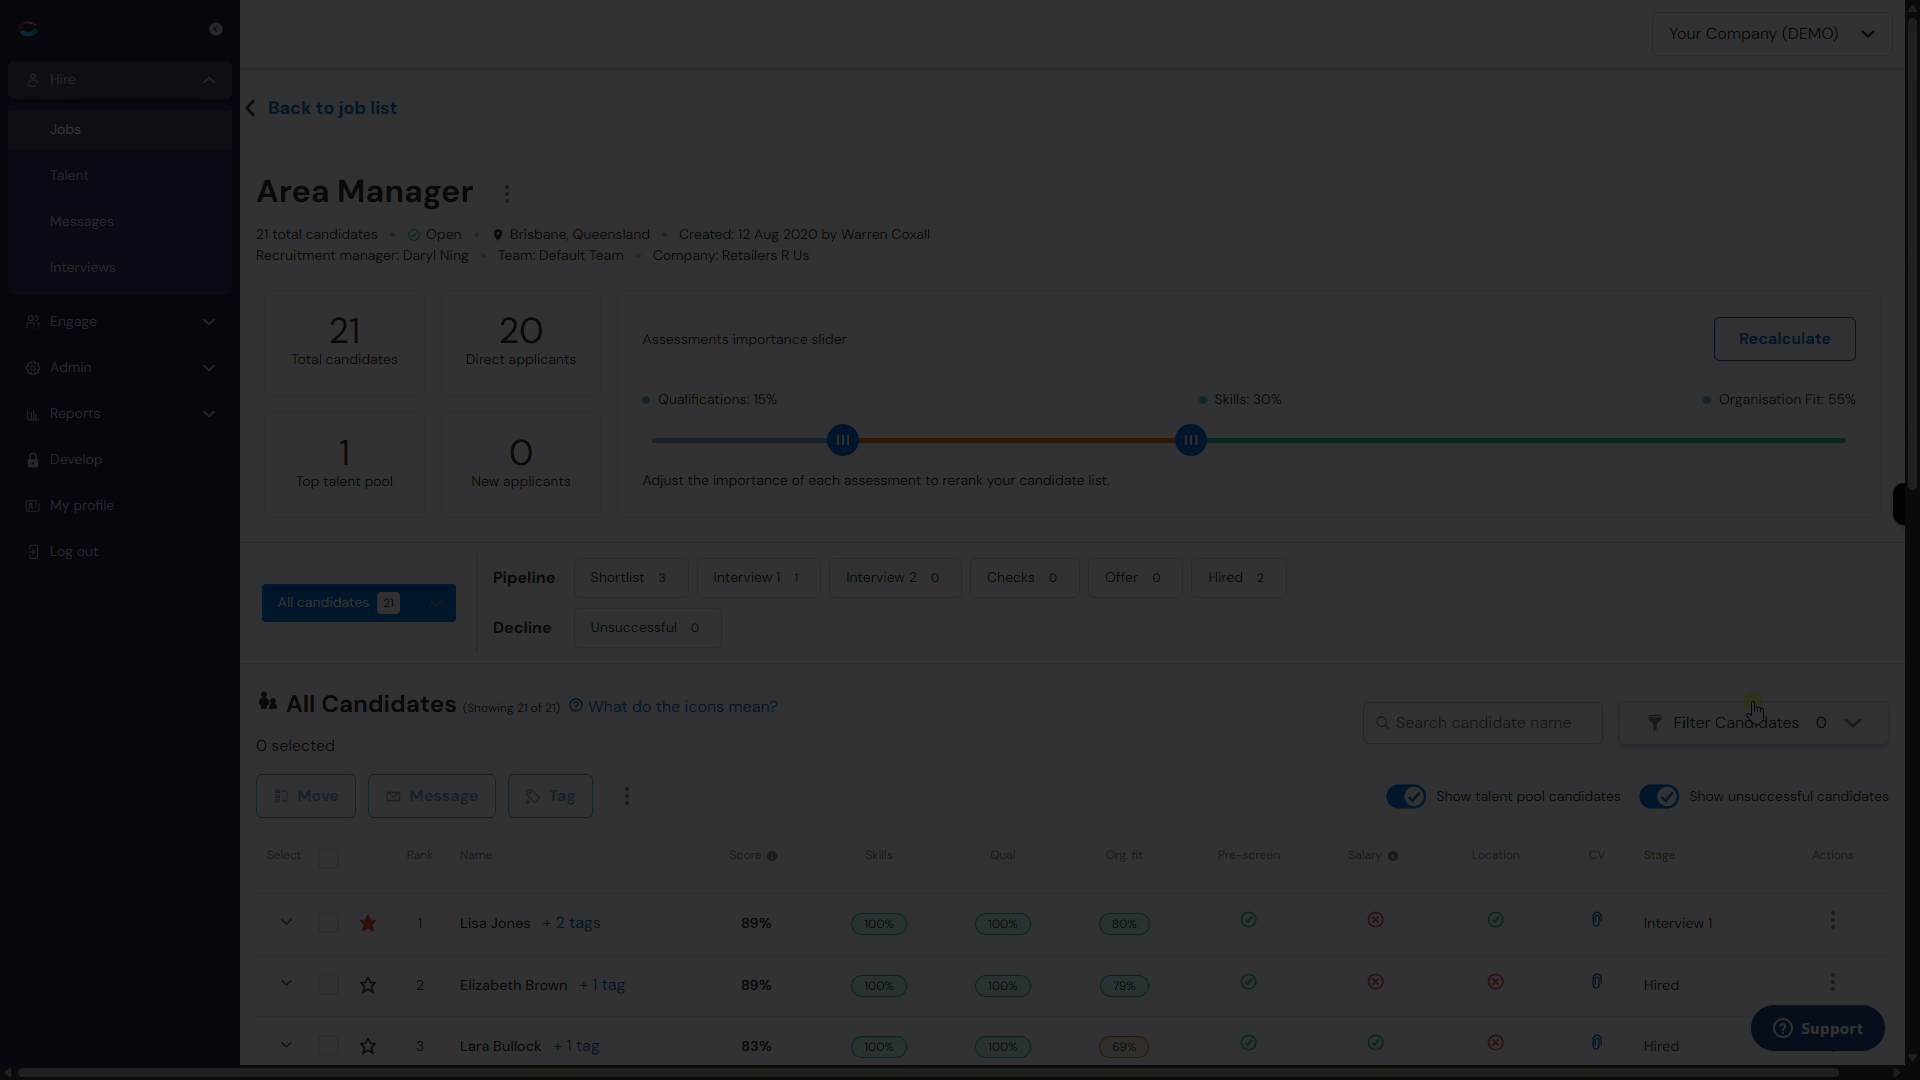Open Elizabeth Brown CV attachment
Image resolution: width=1920 pixels, height=1080 pixels.
click(1597, 982)
